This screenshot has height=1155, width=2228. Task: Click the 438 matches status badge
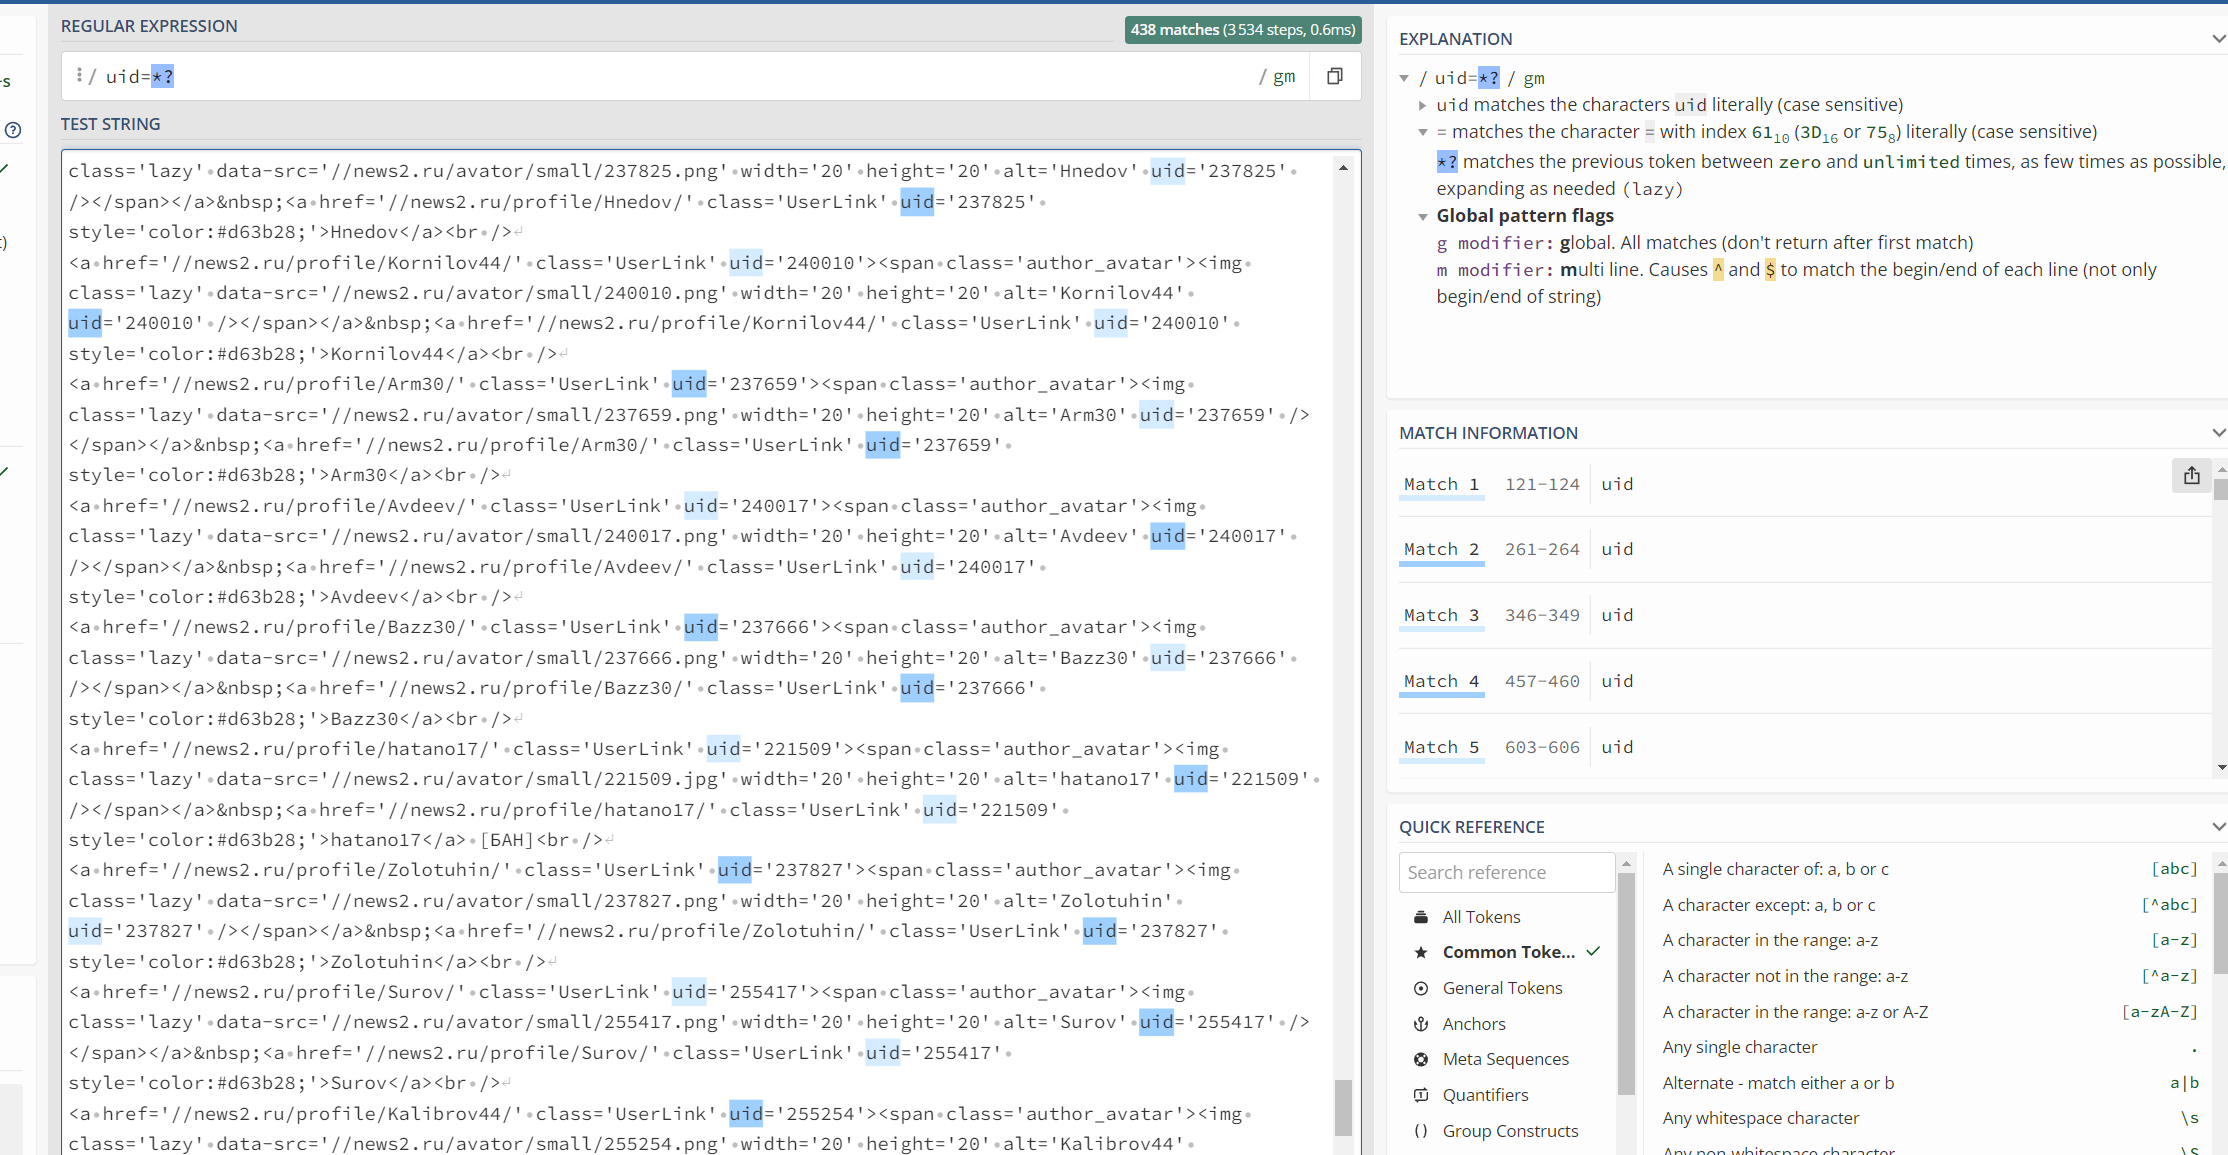[1243, 30]
